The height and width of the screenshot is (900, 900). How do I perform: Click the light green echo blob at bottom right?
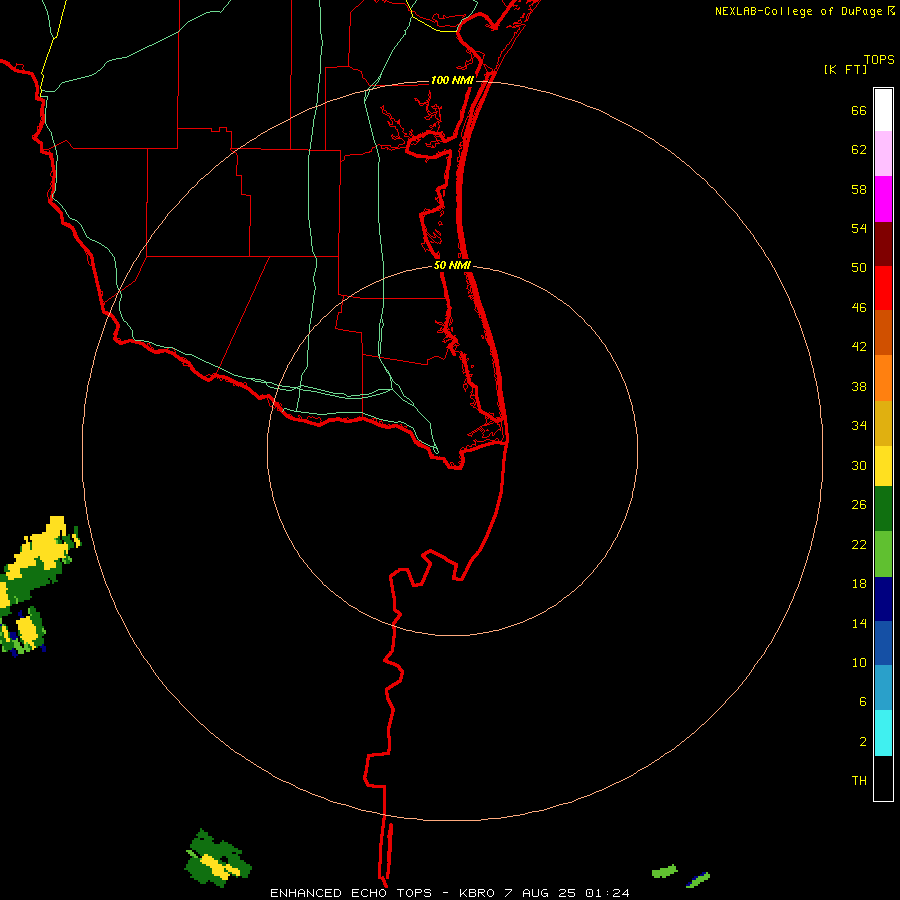(665, 872)
